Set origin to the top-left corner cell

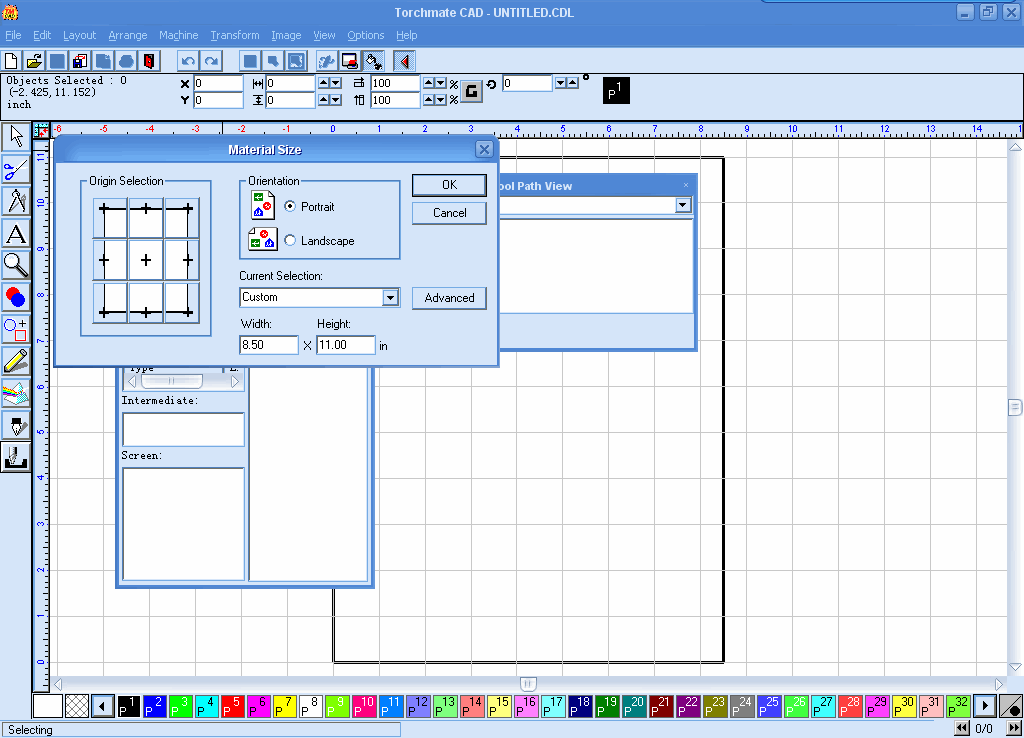tap(110, 218)
